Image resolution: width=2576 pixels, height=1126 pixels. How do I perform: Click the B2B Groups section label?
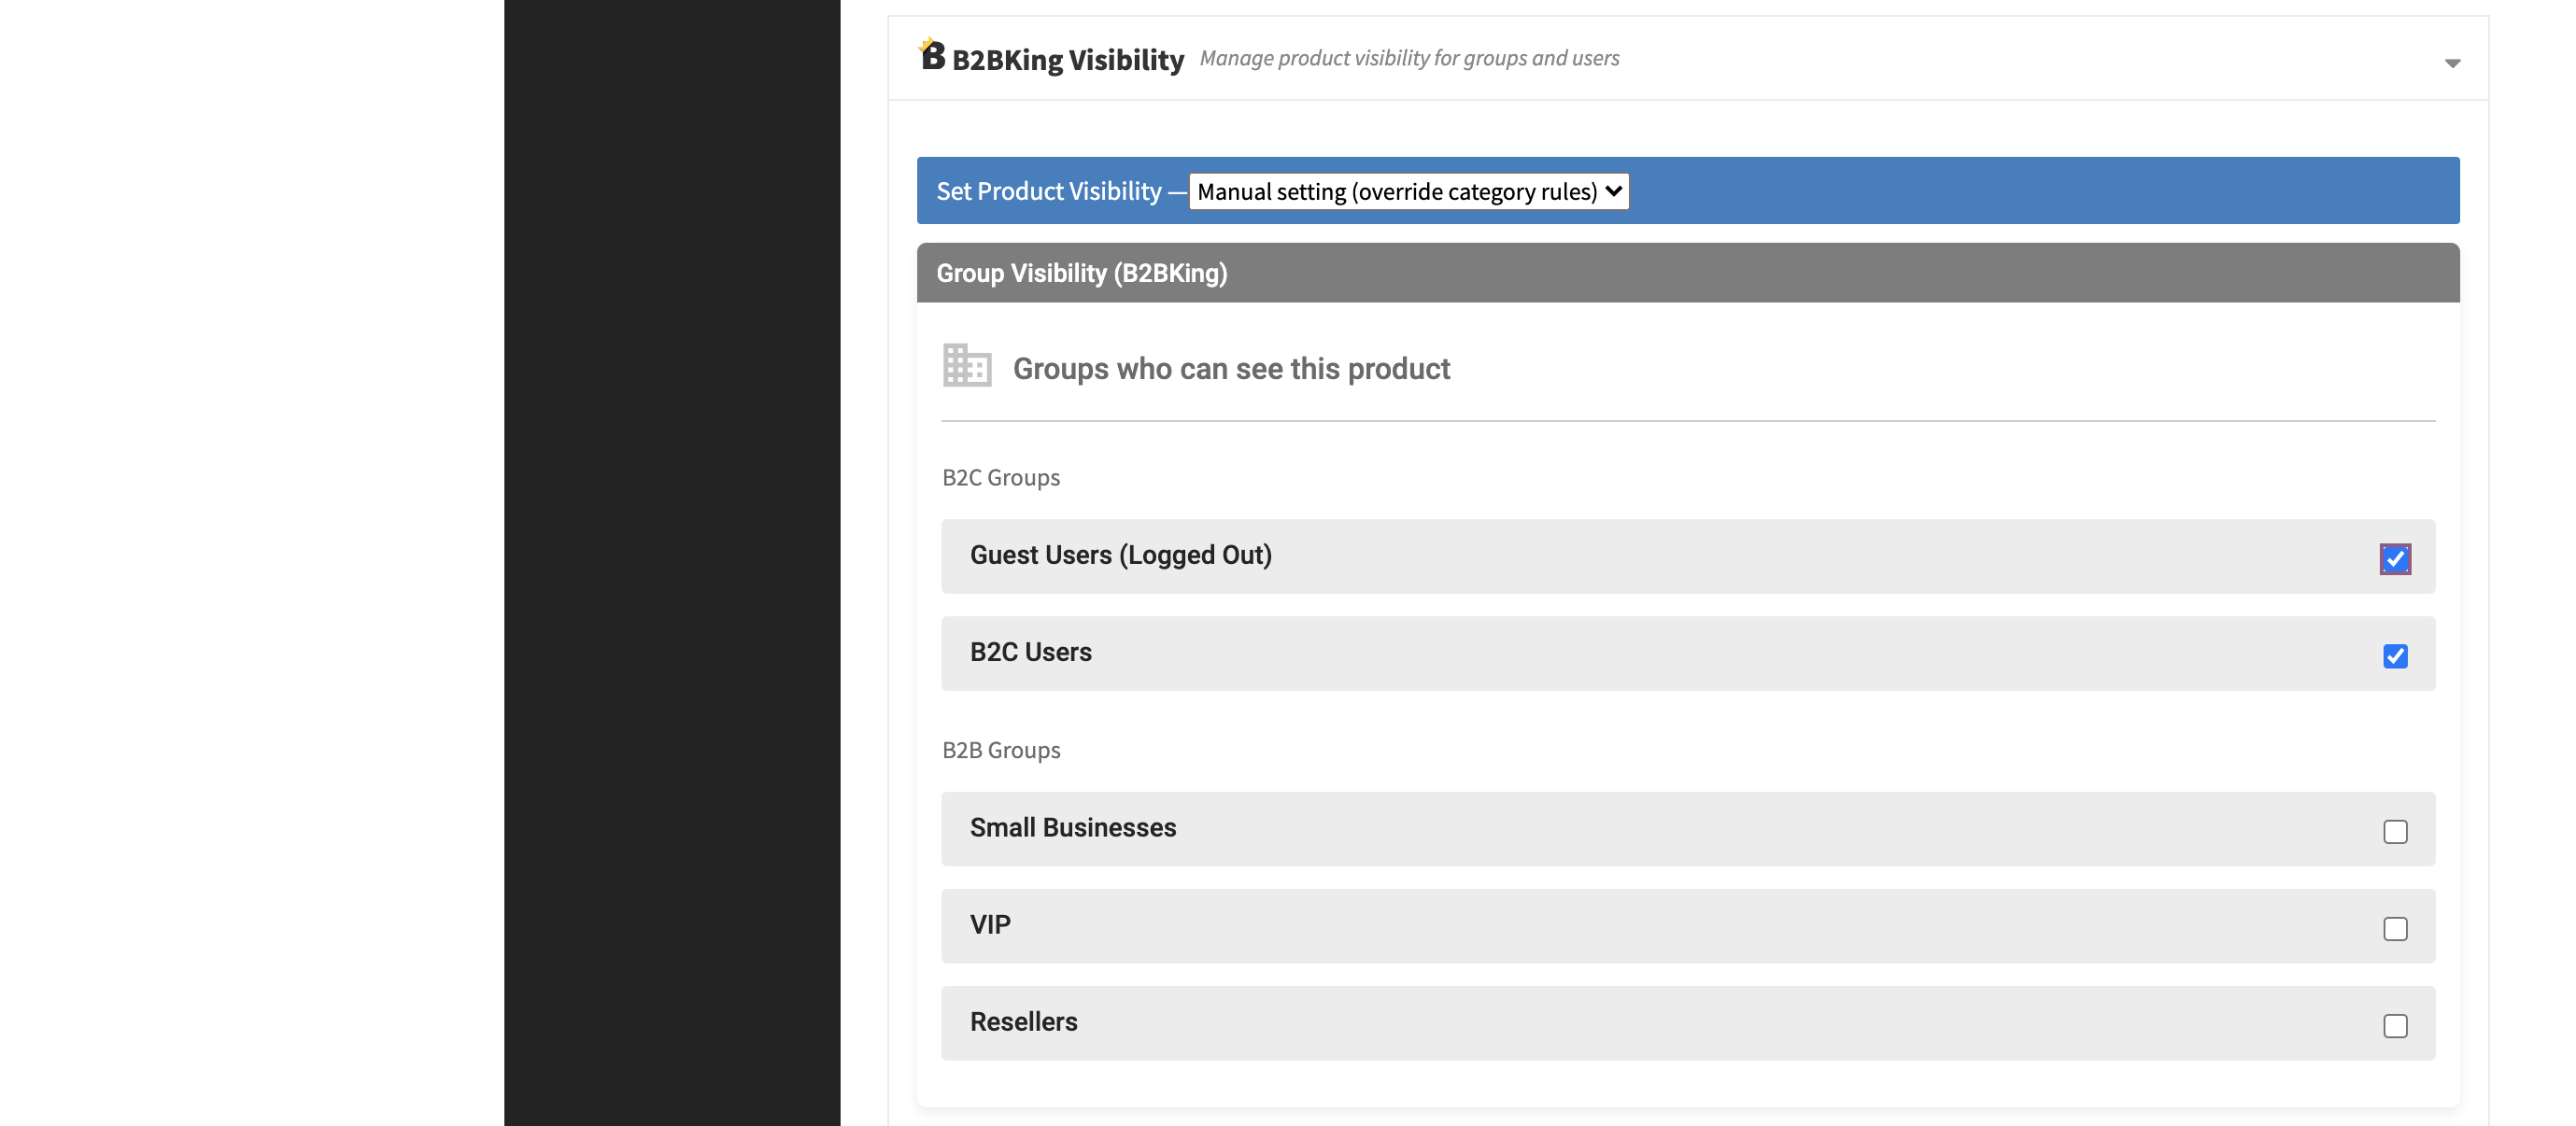pos(1000,750)
